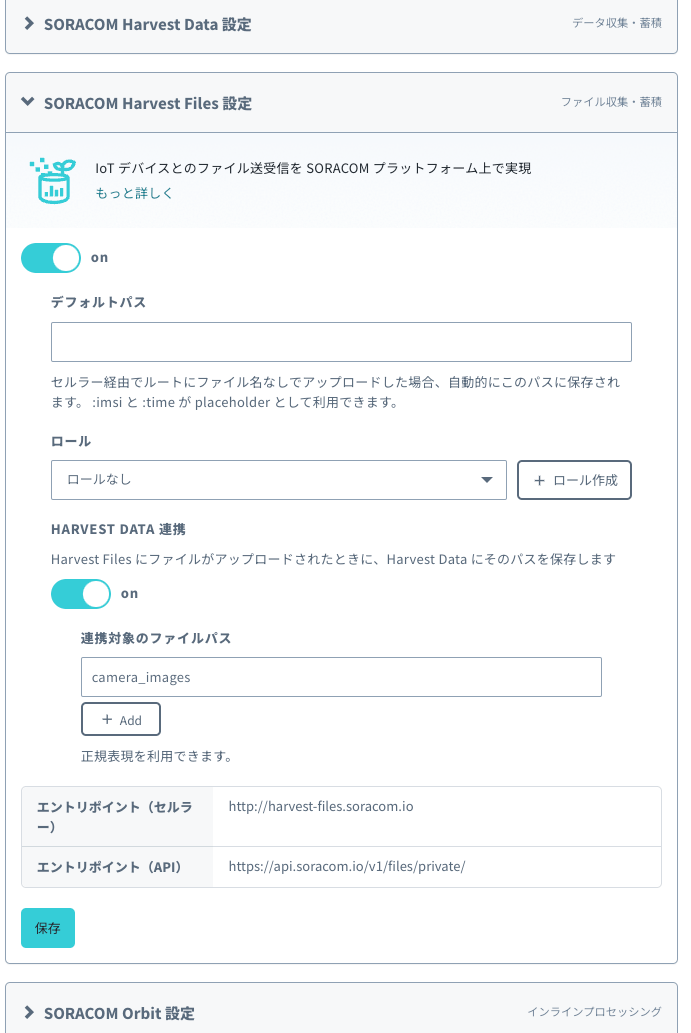Click the ロール dropdown caret arrow

click(x=487, y=480)
